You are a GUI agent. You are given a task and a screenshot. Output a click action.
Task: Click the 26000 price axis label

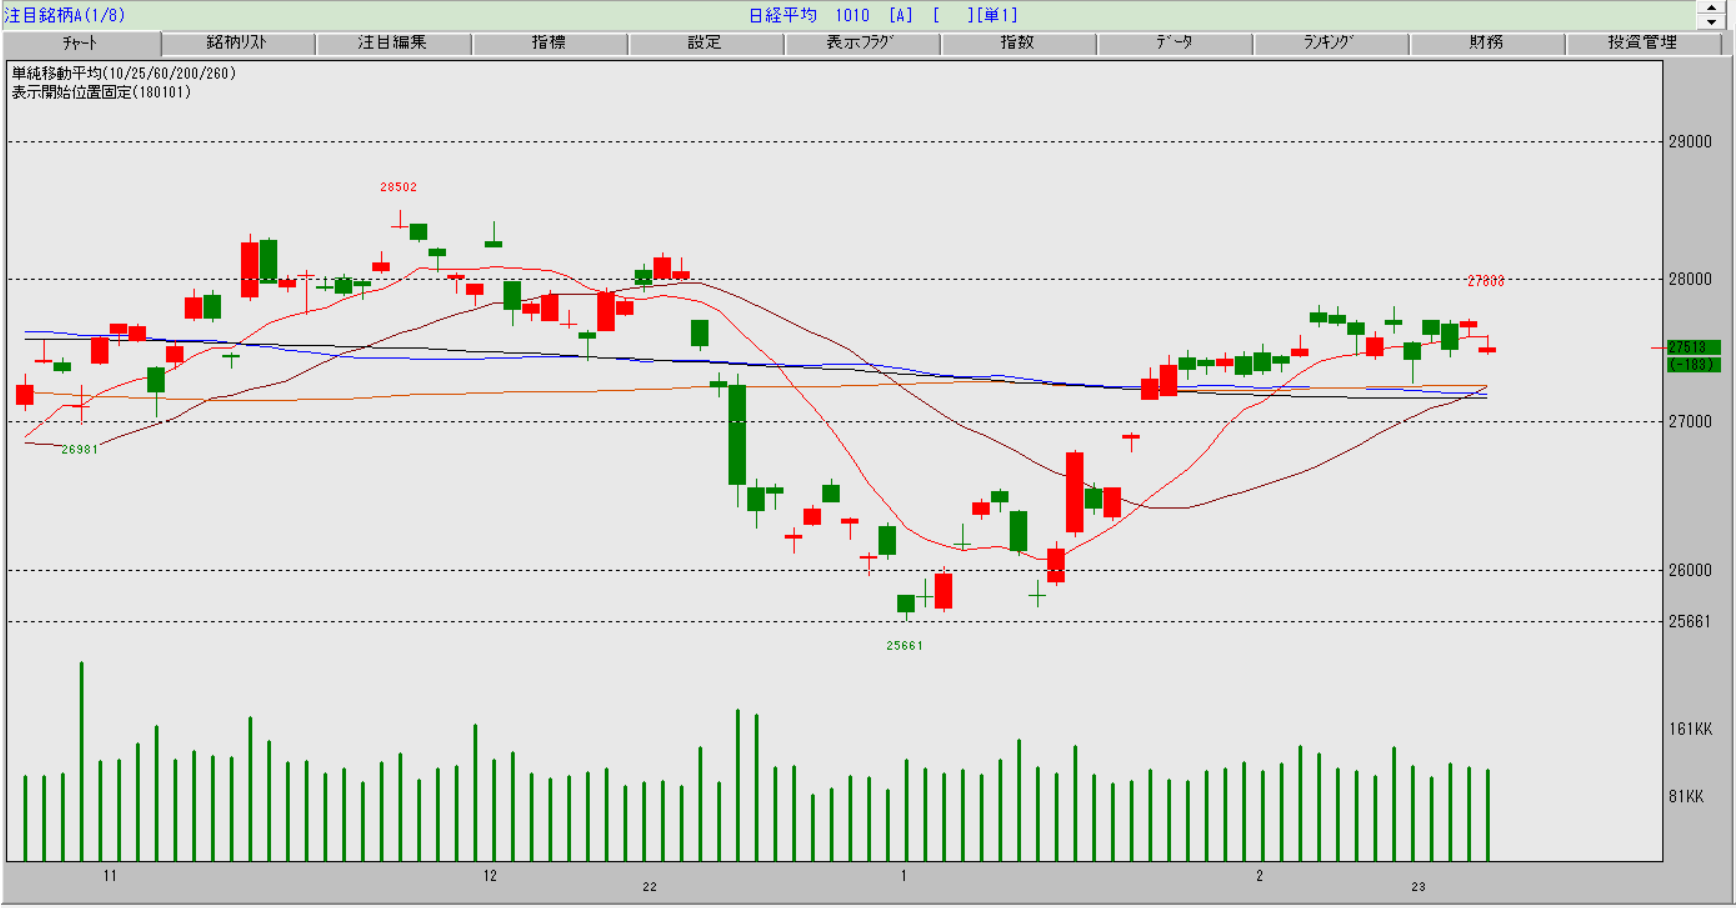coord(1690,570)
